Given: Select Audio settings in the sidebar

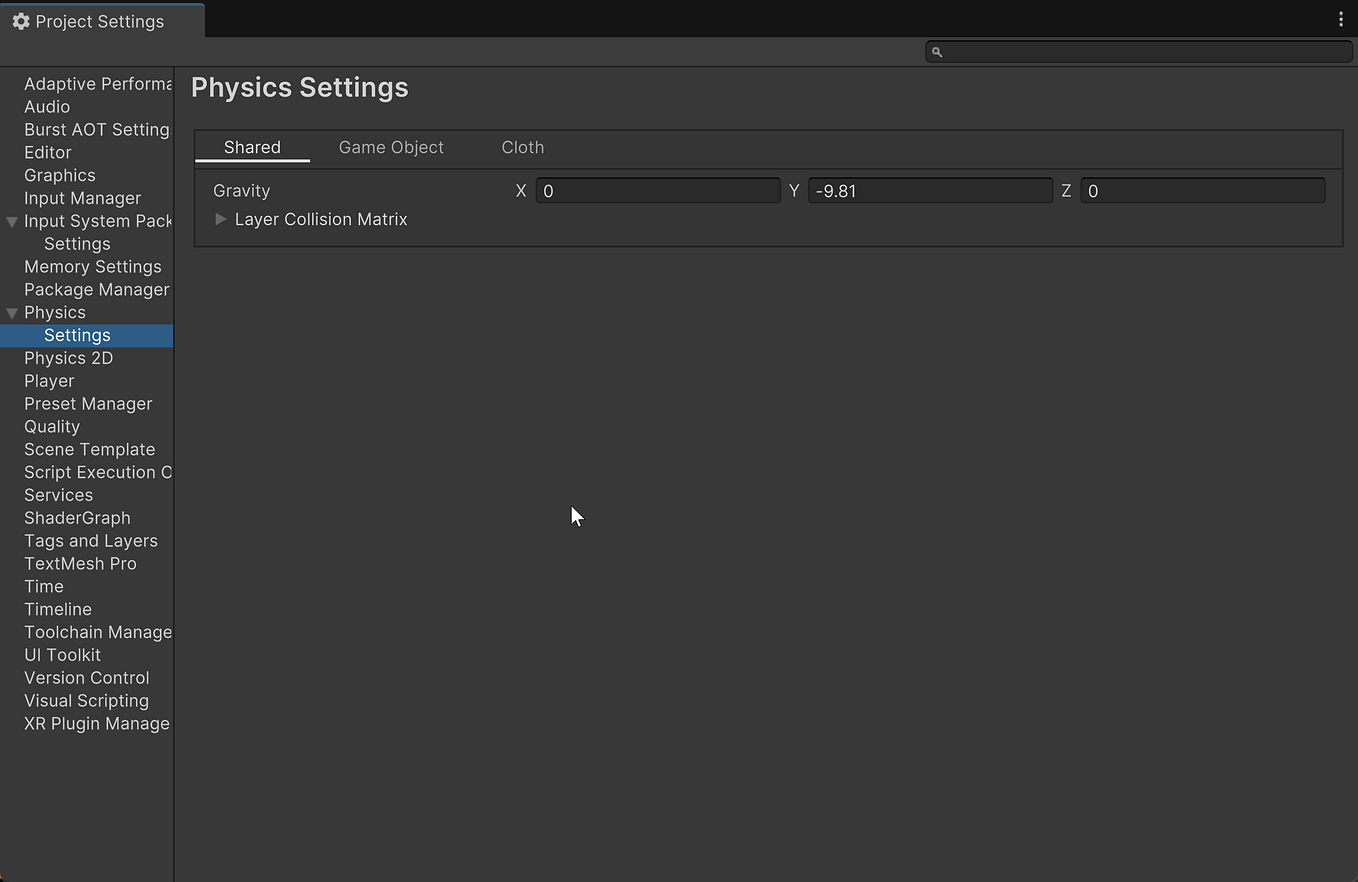Looking at the screenshot, I should pos(47,106).
